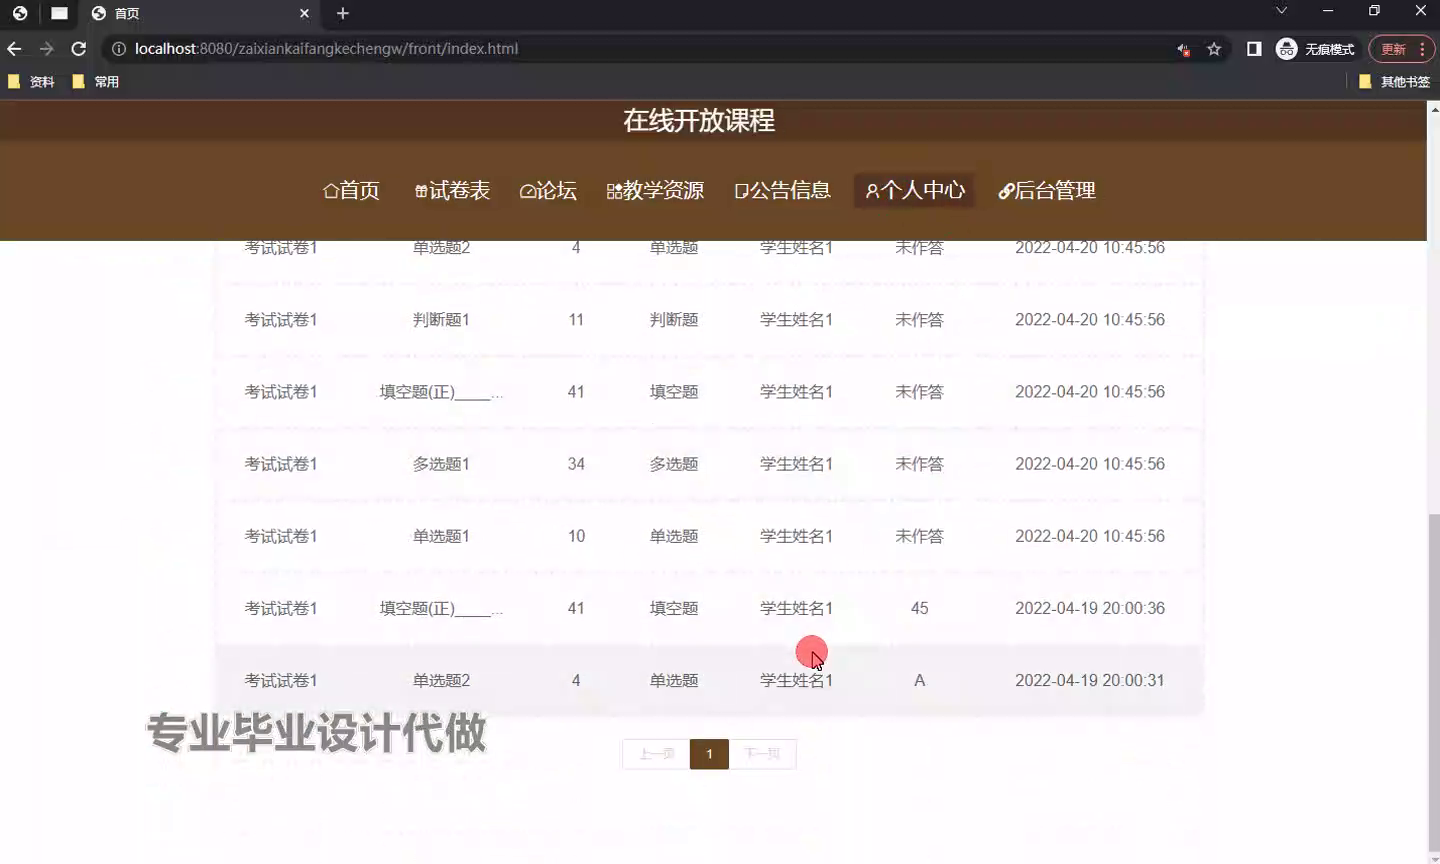Bookmark this page with the star
The height and width of the screenshot is (864, 1440).
1214,49
